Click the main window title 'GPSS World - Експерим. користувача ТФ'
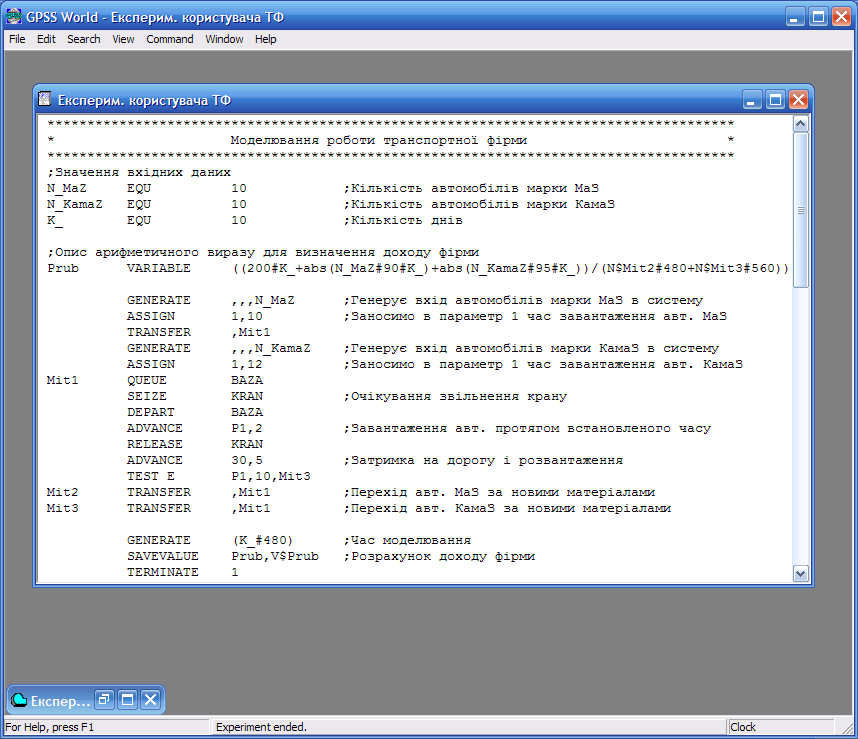The height and width of the screenshot is (739, 858). point(155,18)
